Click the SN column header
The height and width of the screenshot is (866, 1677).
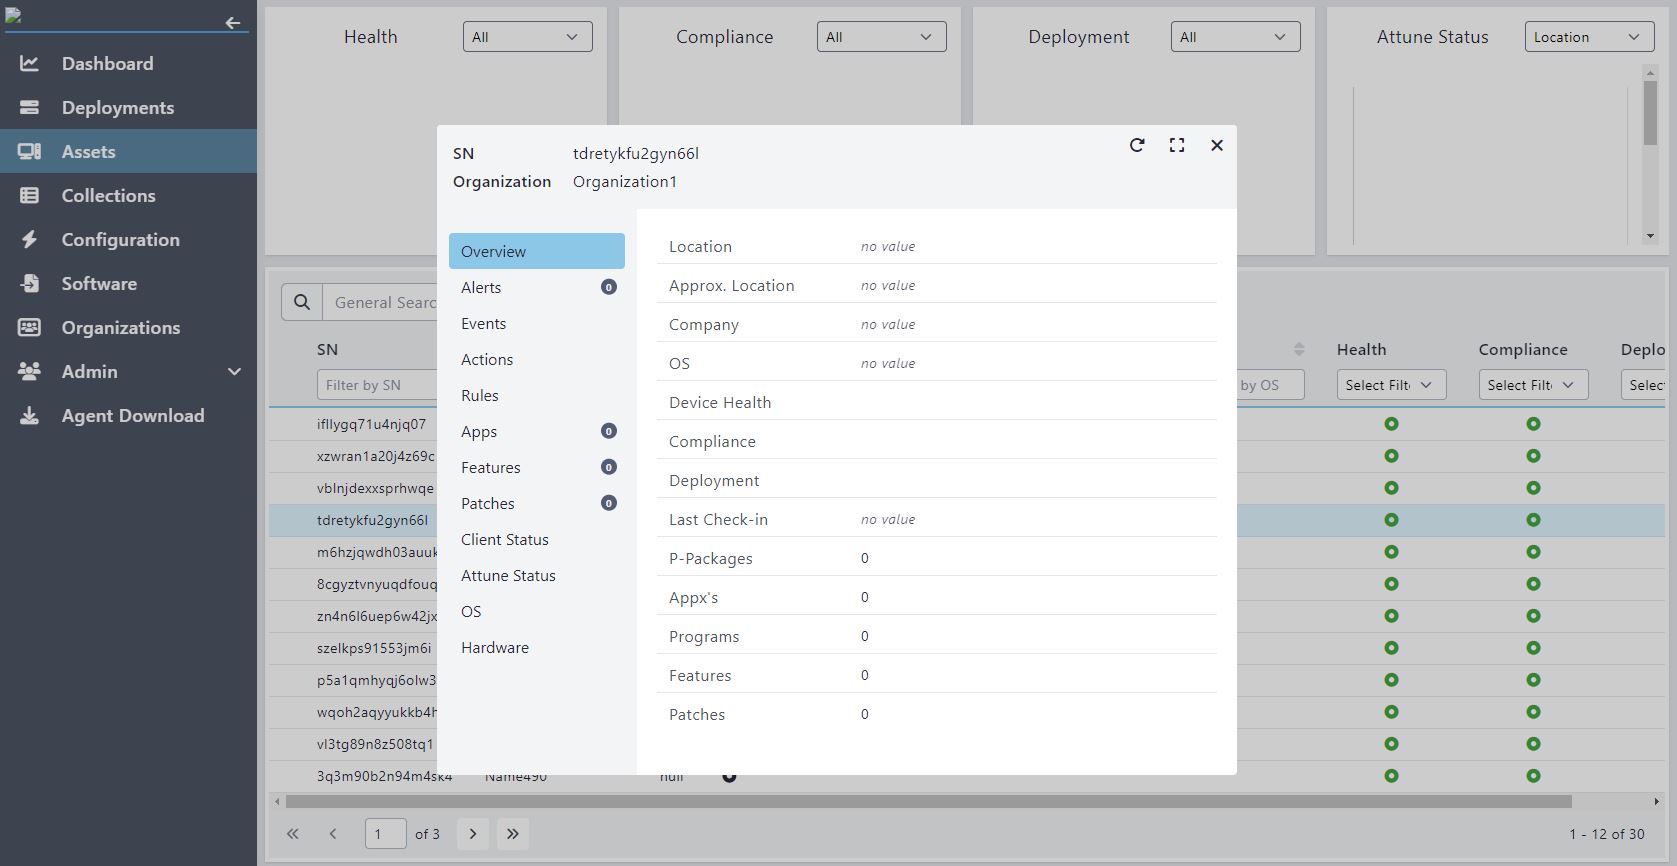[327, 349]
